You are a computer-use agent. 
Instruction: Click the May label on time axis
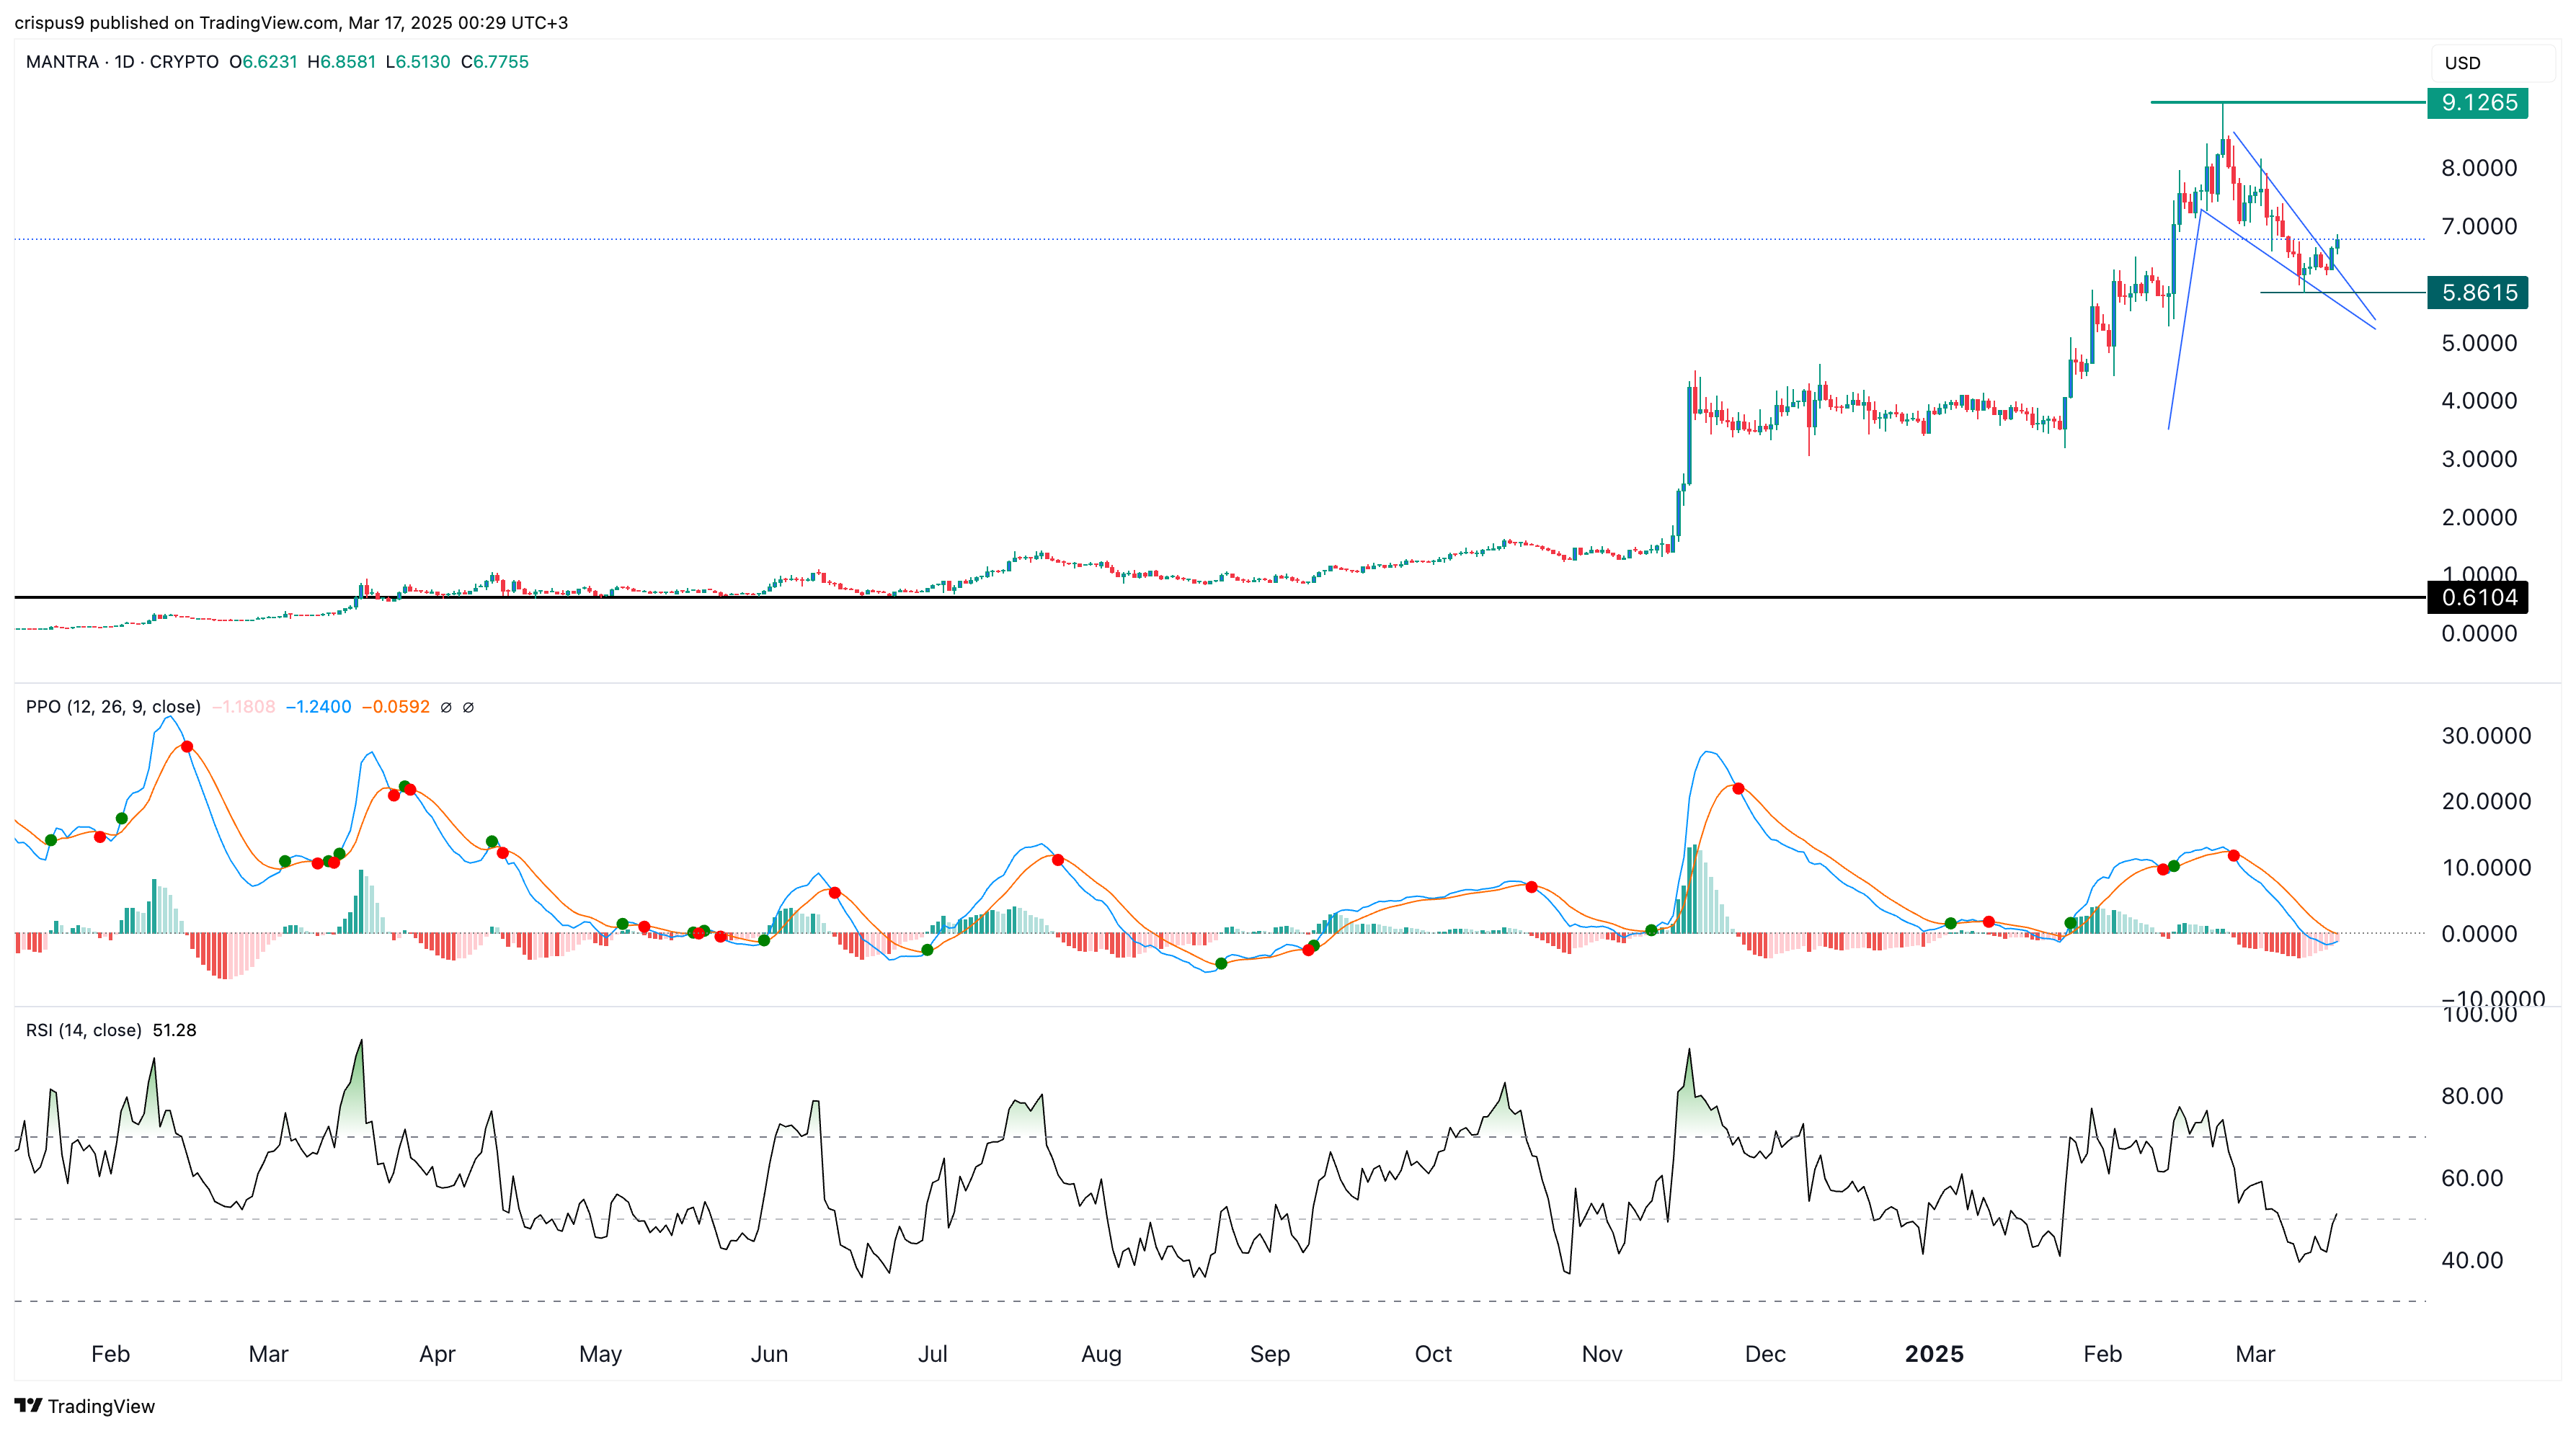pyautogui.click(x=600, y=1355)
